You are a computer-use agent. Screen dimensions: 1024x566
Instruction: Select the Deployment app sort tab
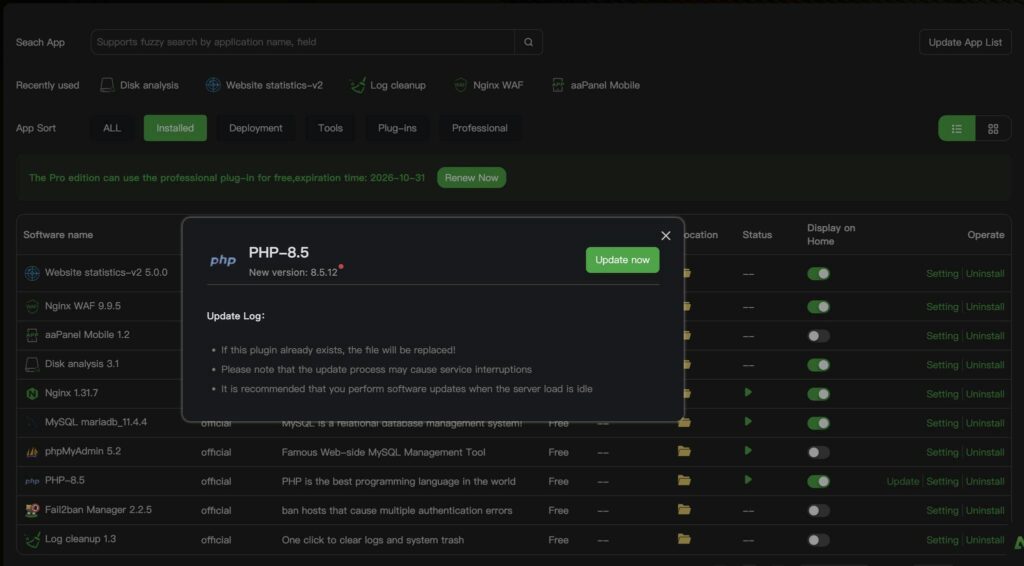coord(255,128)
